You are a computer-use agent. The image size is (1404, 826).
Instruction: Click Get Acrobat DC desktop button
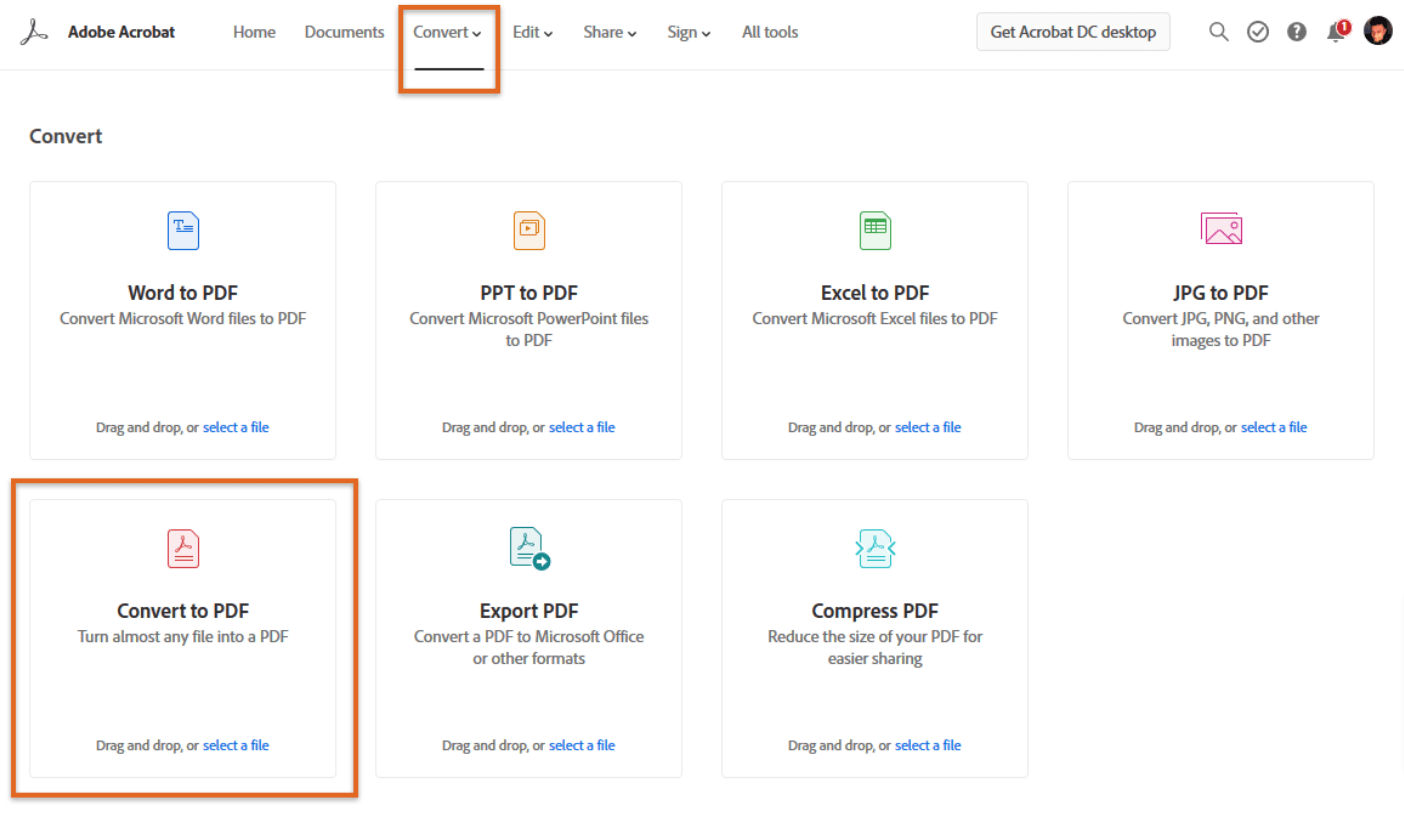coord(1073,32)
